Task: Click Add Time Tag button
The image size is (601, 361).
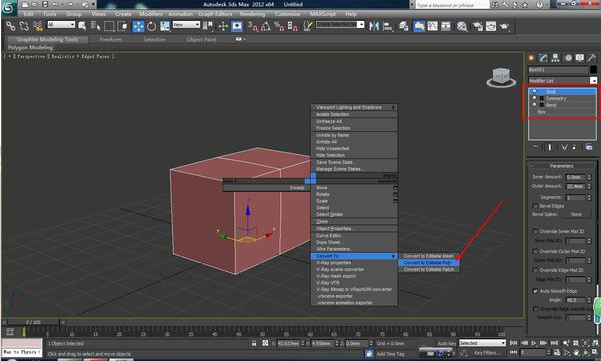Action: (x=391, y=354)
